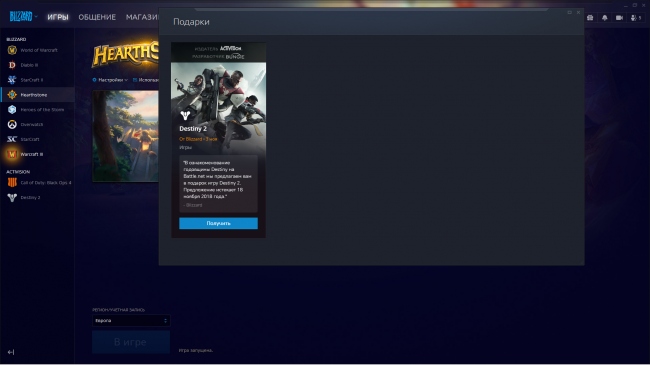
Task: Open the friends list icon
Action: point(635,18)
